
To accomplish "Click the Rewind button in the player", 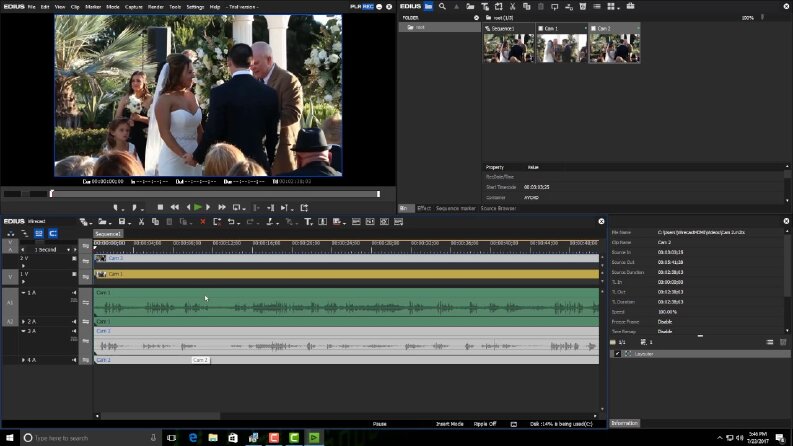I will (174, 207).
